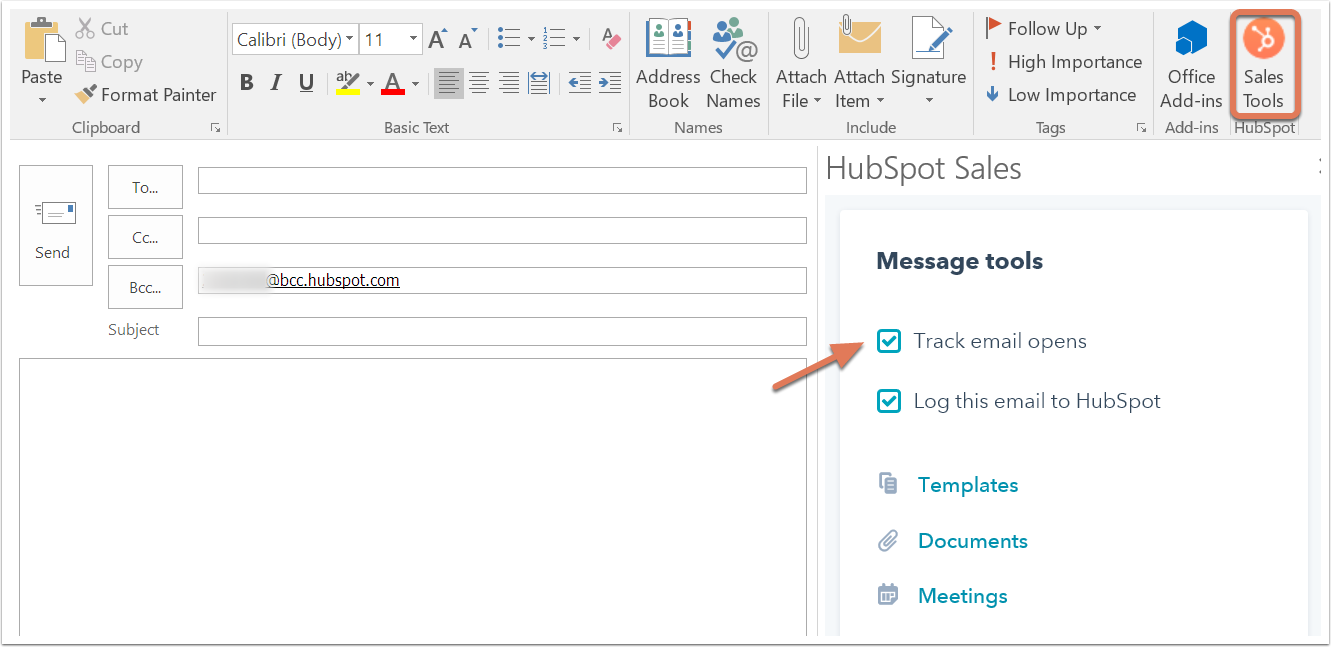The width and height of the screenshot is (1331, 647).
Task: Disable Track email opens
Action: click(888, 341)
